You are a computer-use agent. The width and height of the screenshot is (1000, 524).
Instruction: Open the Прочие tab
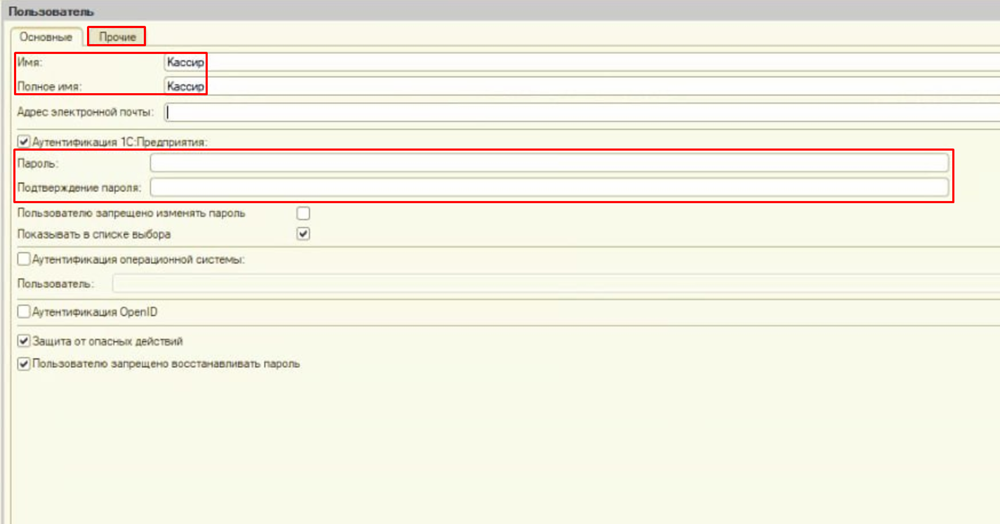[117, 37]
